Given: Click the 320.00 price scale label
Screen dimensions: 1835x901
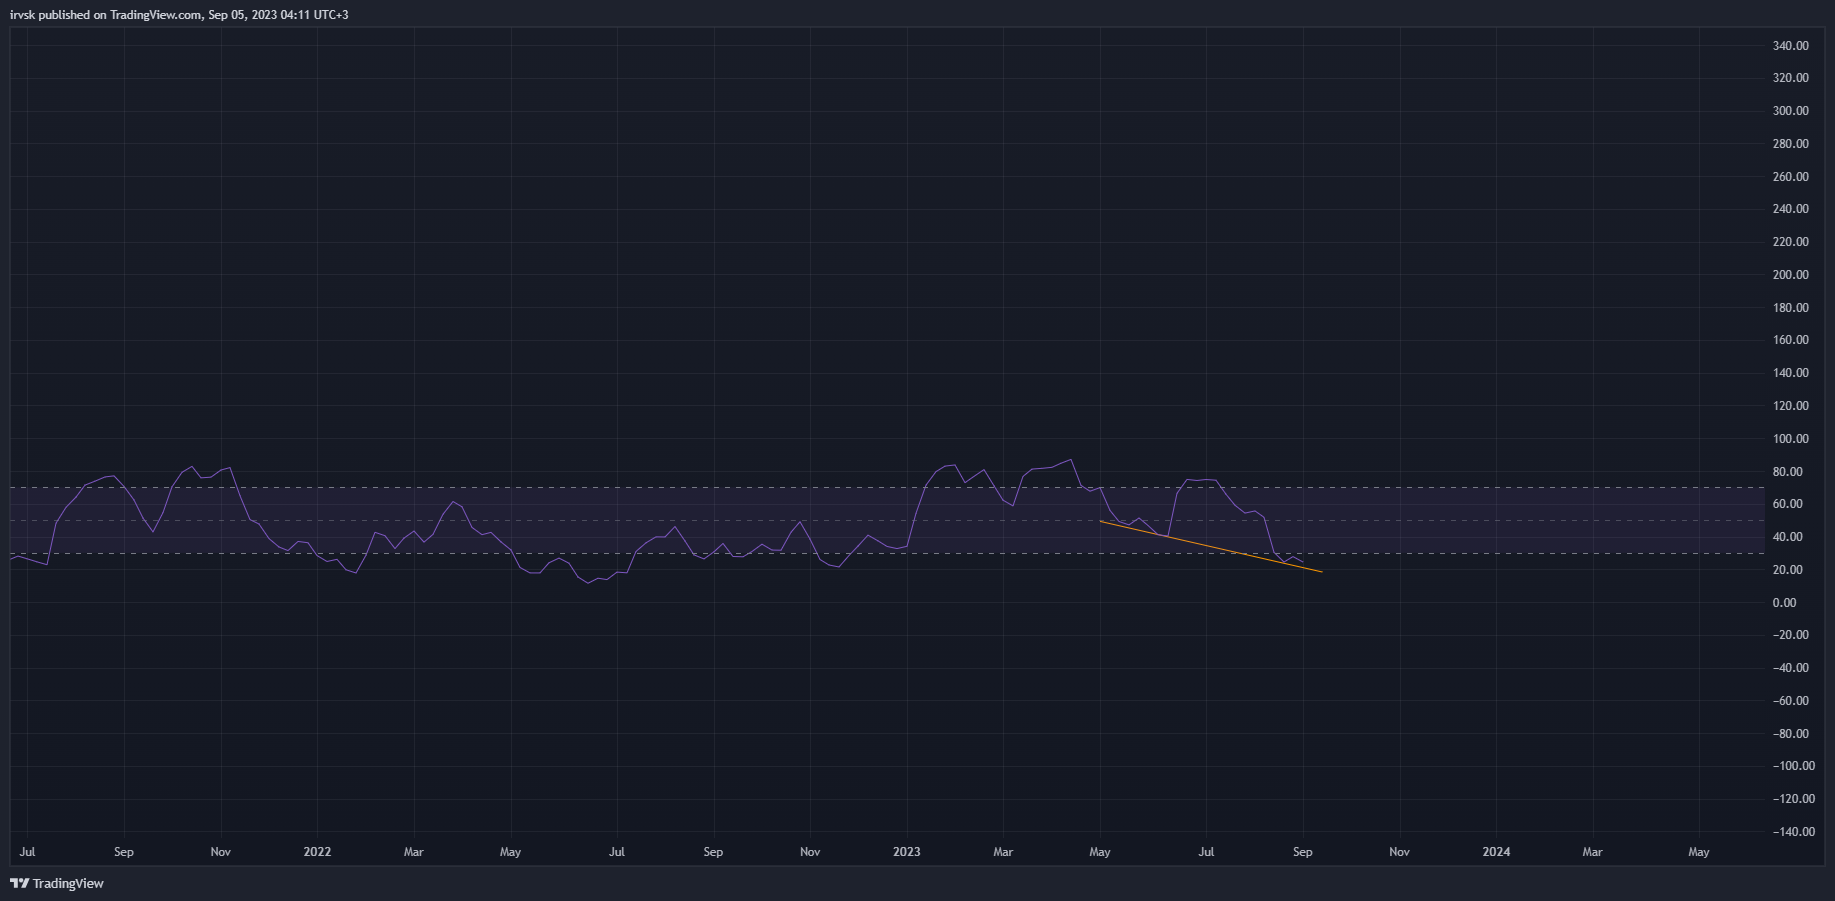Looking at the screenshot, I should [x=1790, y=78].
